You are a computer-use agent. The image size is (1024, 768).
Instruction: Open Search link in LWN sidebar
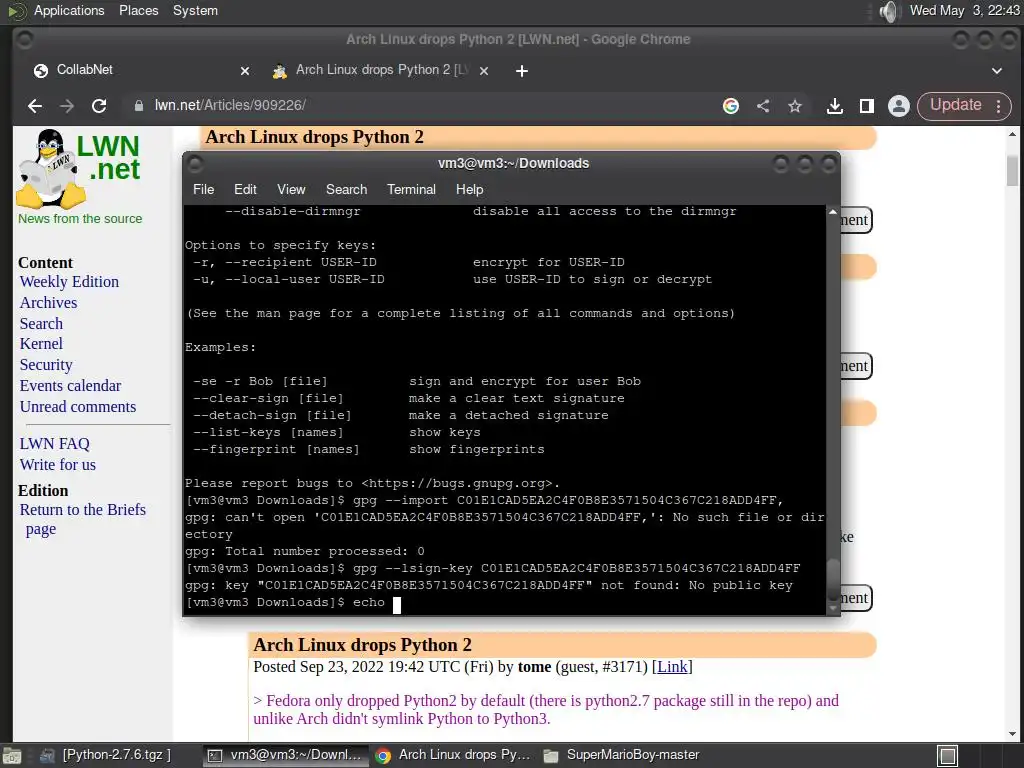pyautogui.click(x=41, y=324)
